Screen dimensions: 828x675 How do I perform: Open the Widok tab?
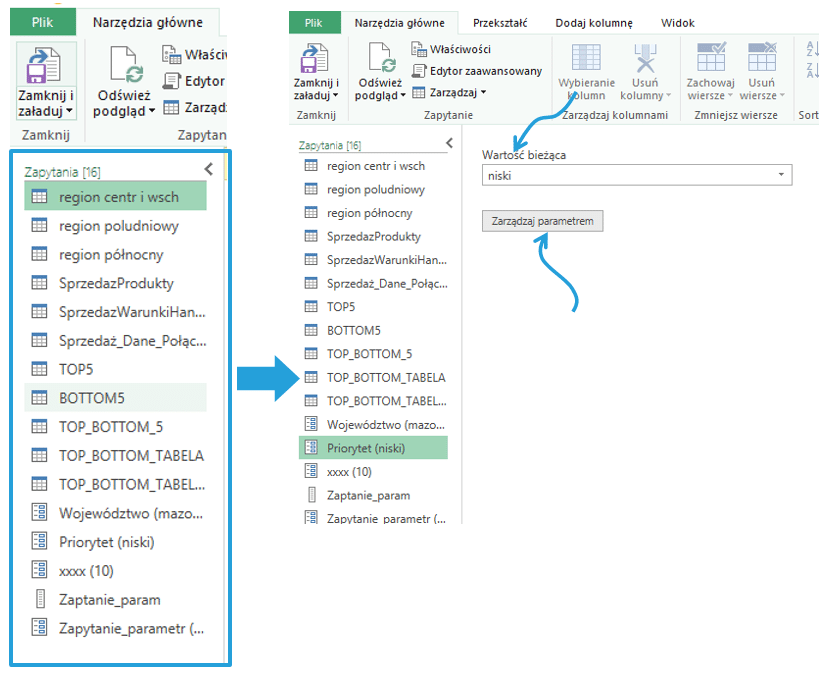[678, 22]
